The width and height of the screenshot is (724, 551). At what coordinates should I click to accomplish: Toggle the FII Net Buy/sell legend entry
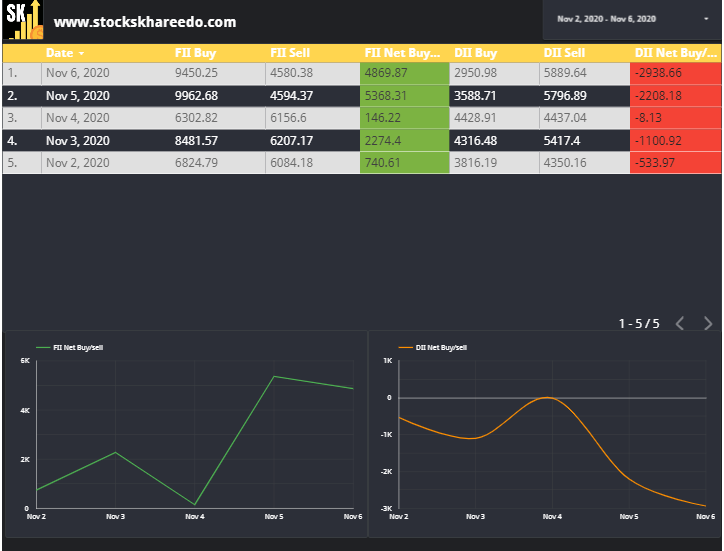(70, 347)
